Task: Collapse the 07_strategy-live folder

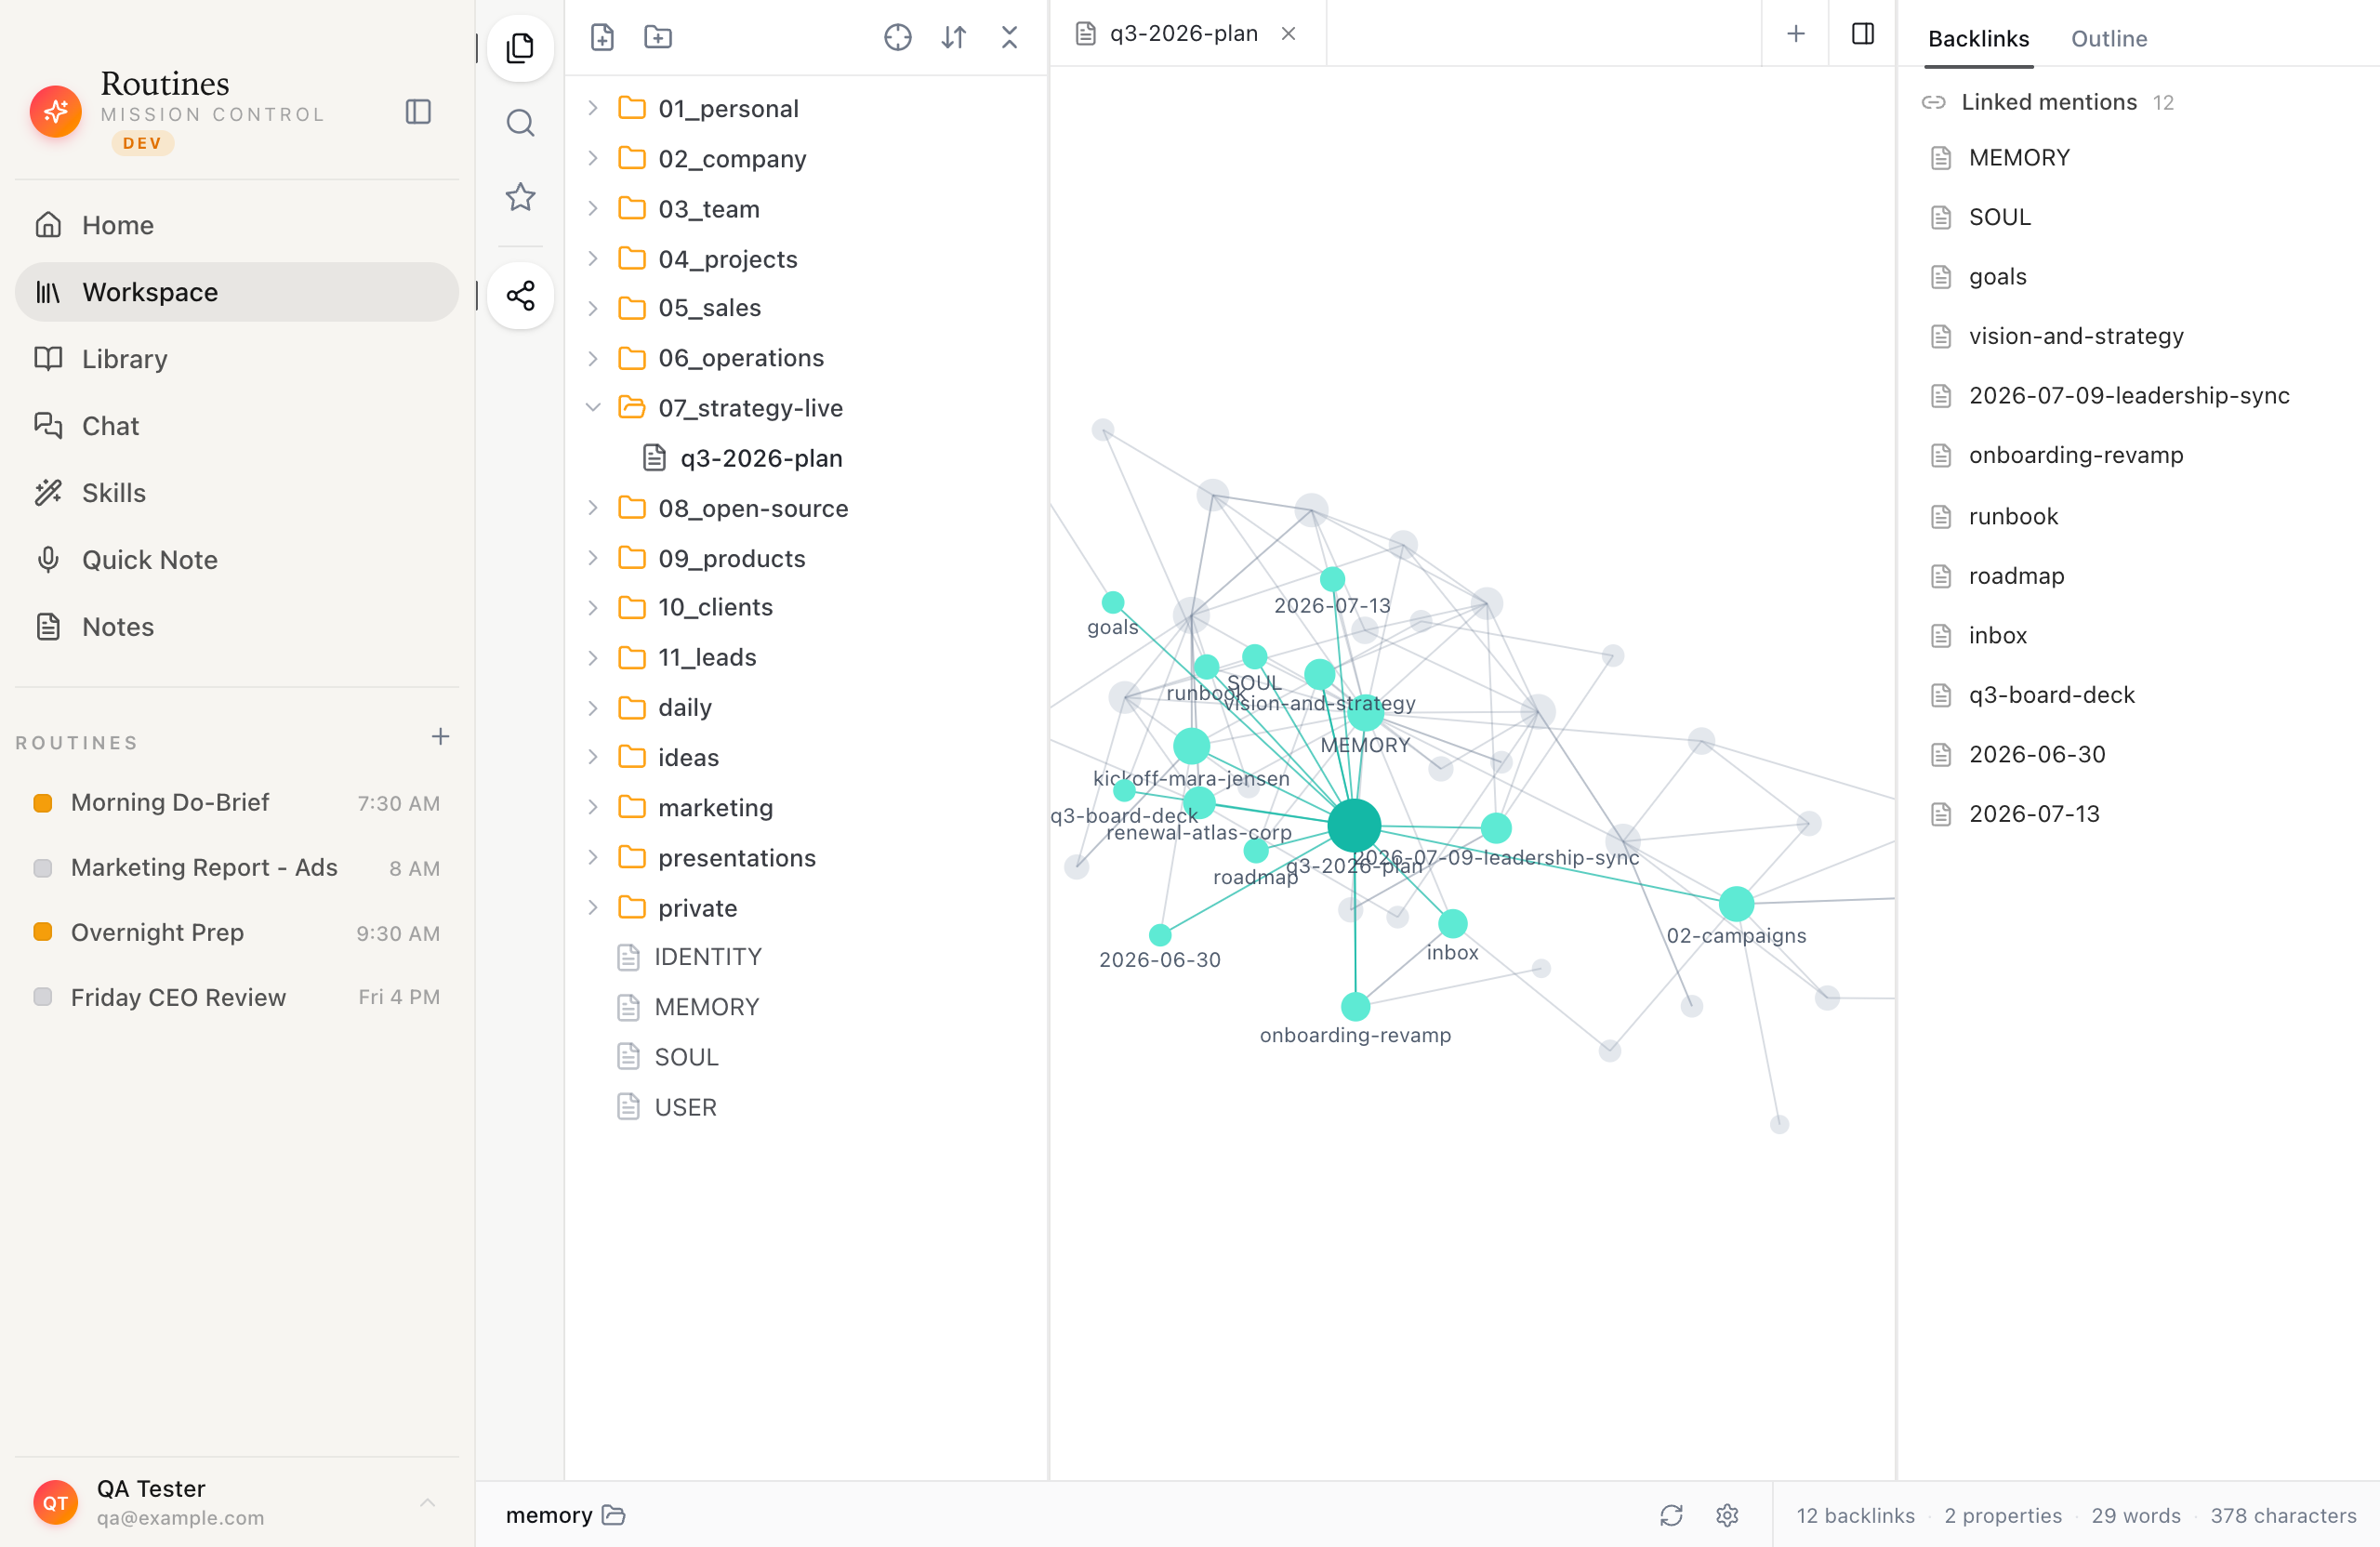Action: click(593, 407)
